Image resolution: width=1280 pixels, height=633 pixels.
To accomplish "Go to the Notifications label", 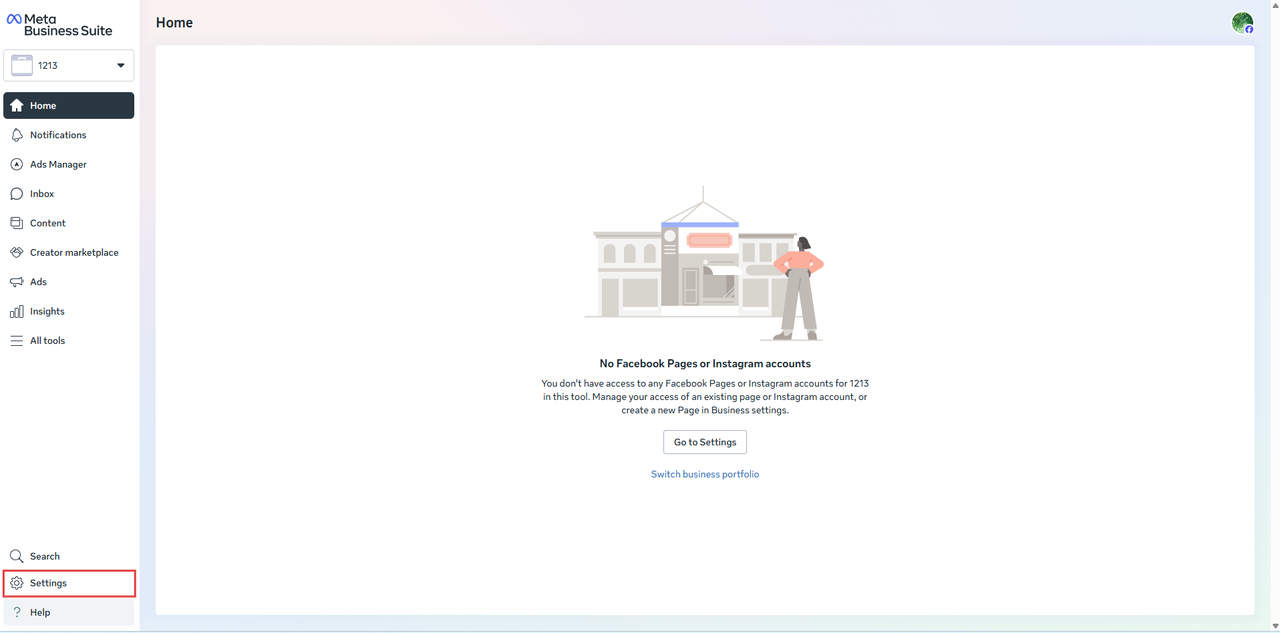I will [x=58, y=135].
